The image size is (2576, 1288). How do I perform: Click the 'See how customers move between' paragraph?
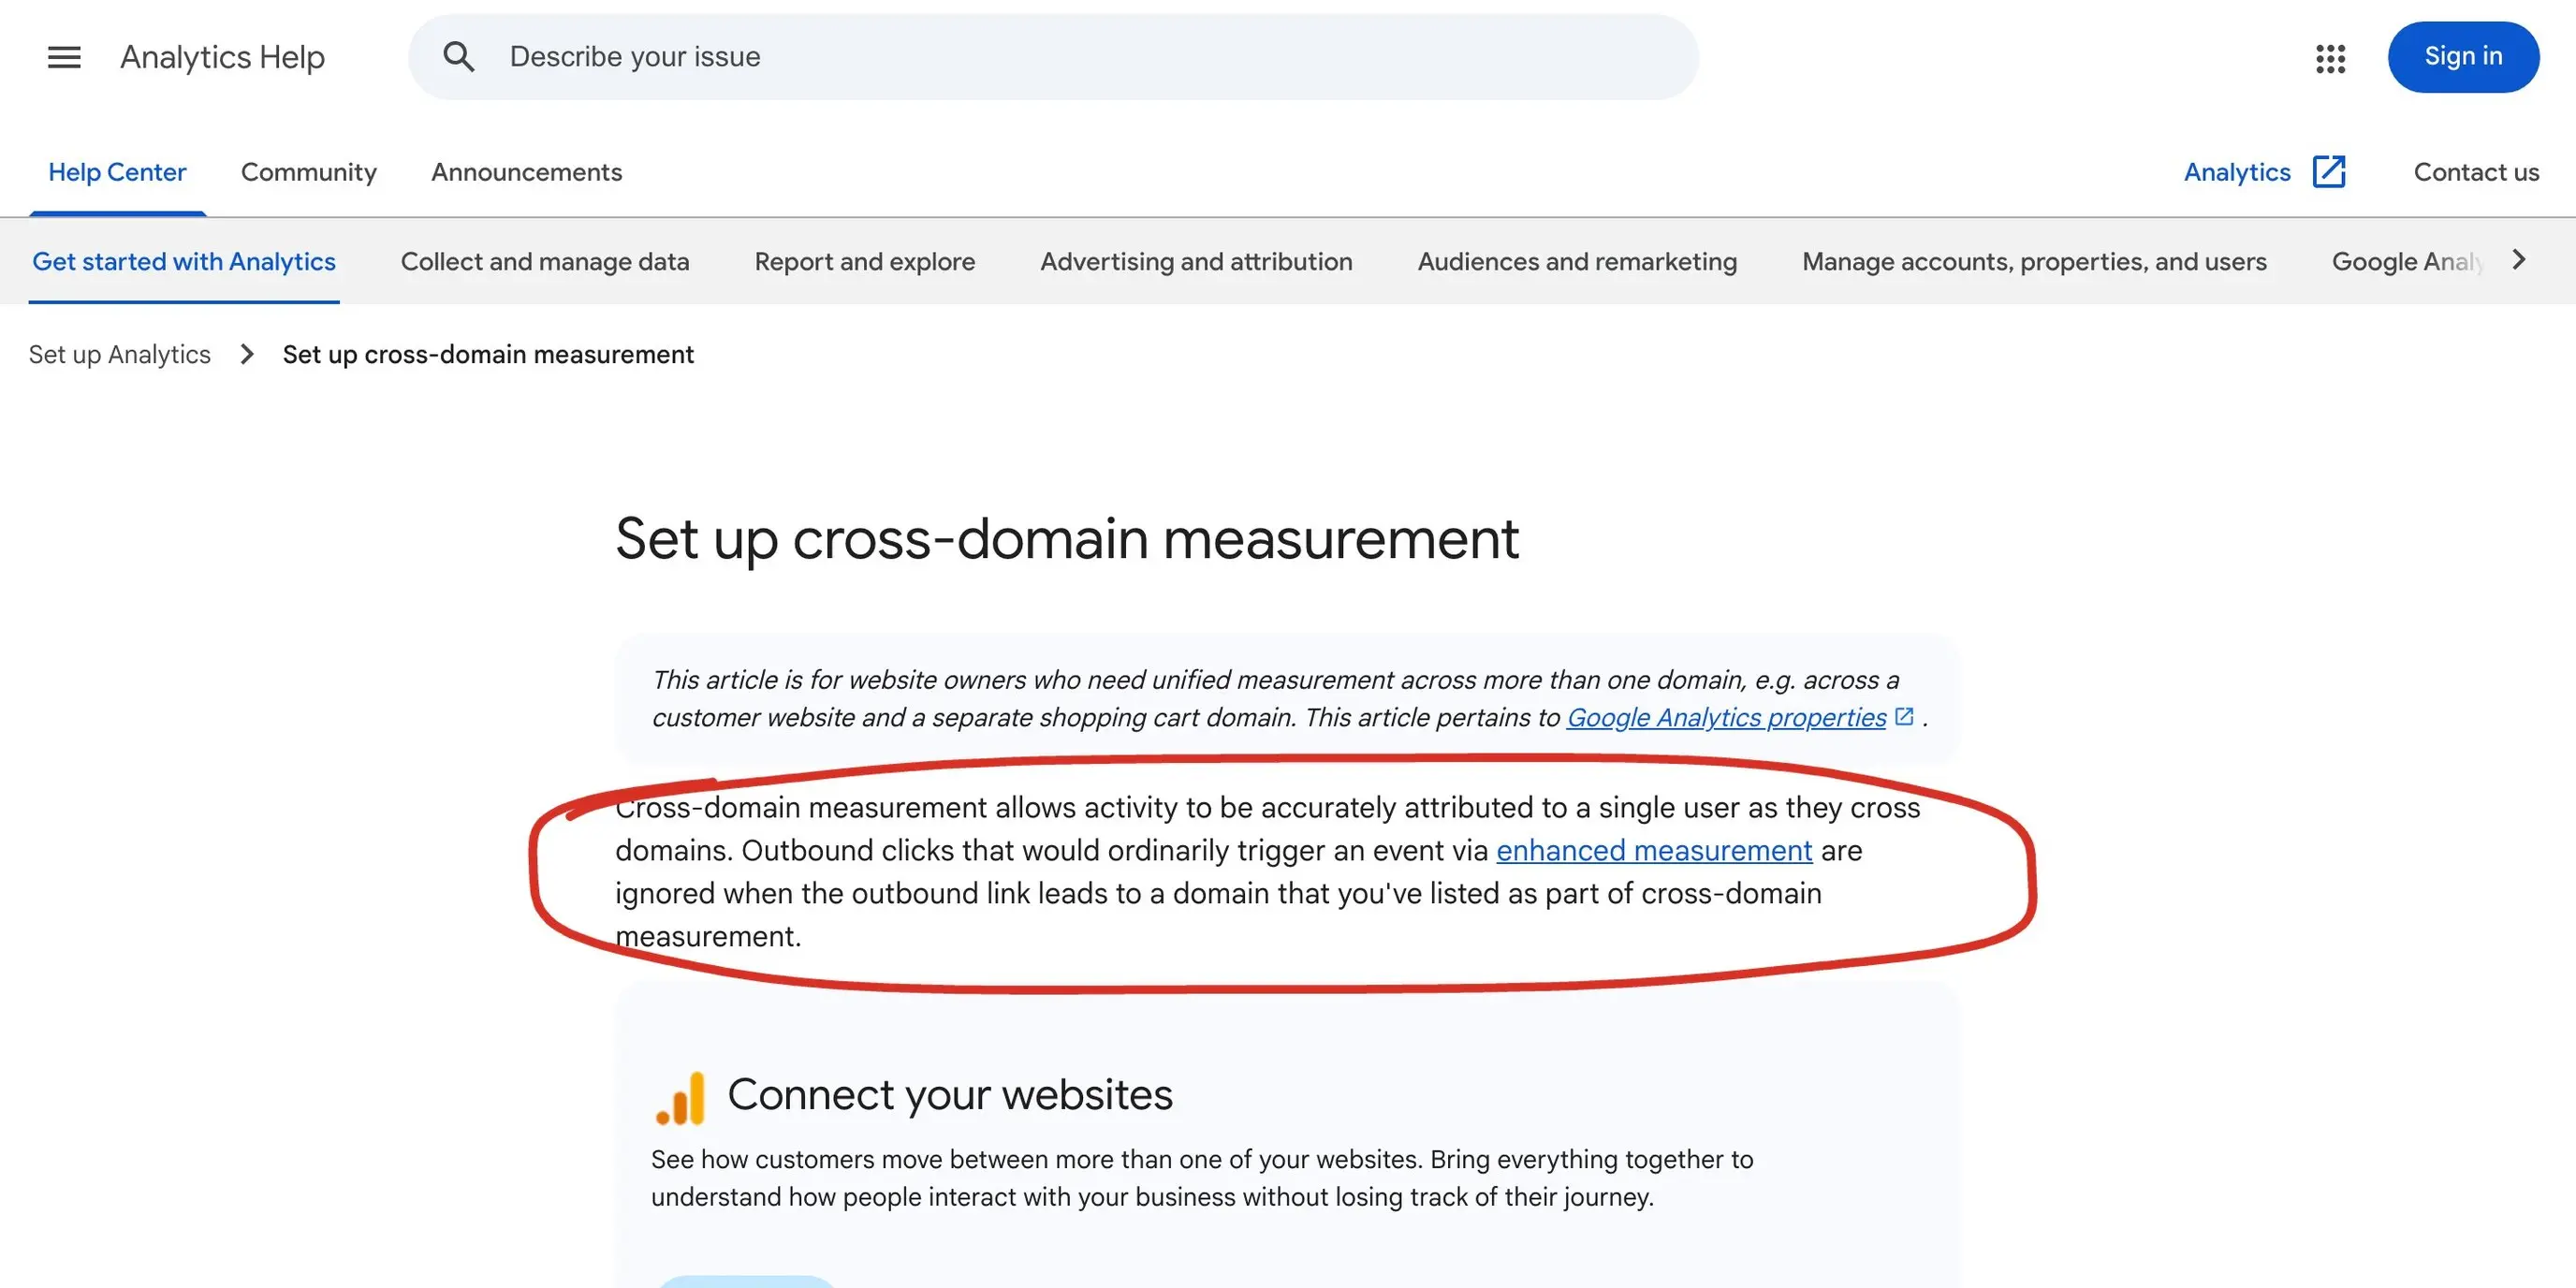click(x=1202, y=1178)
